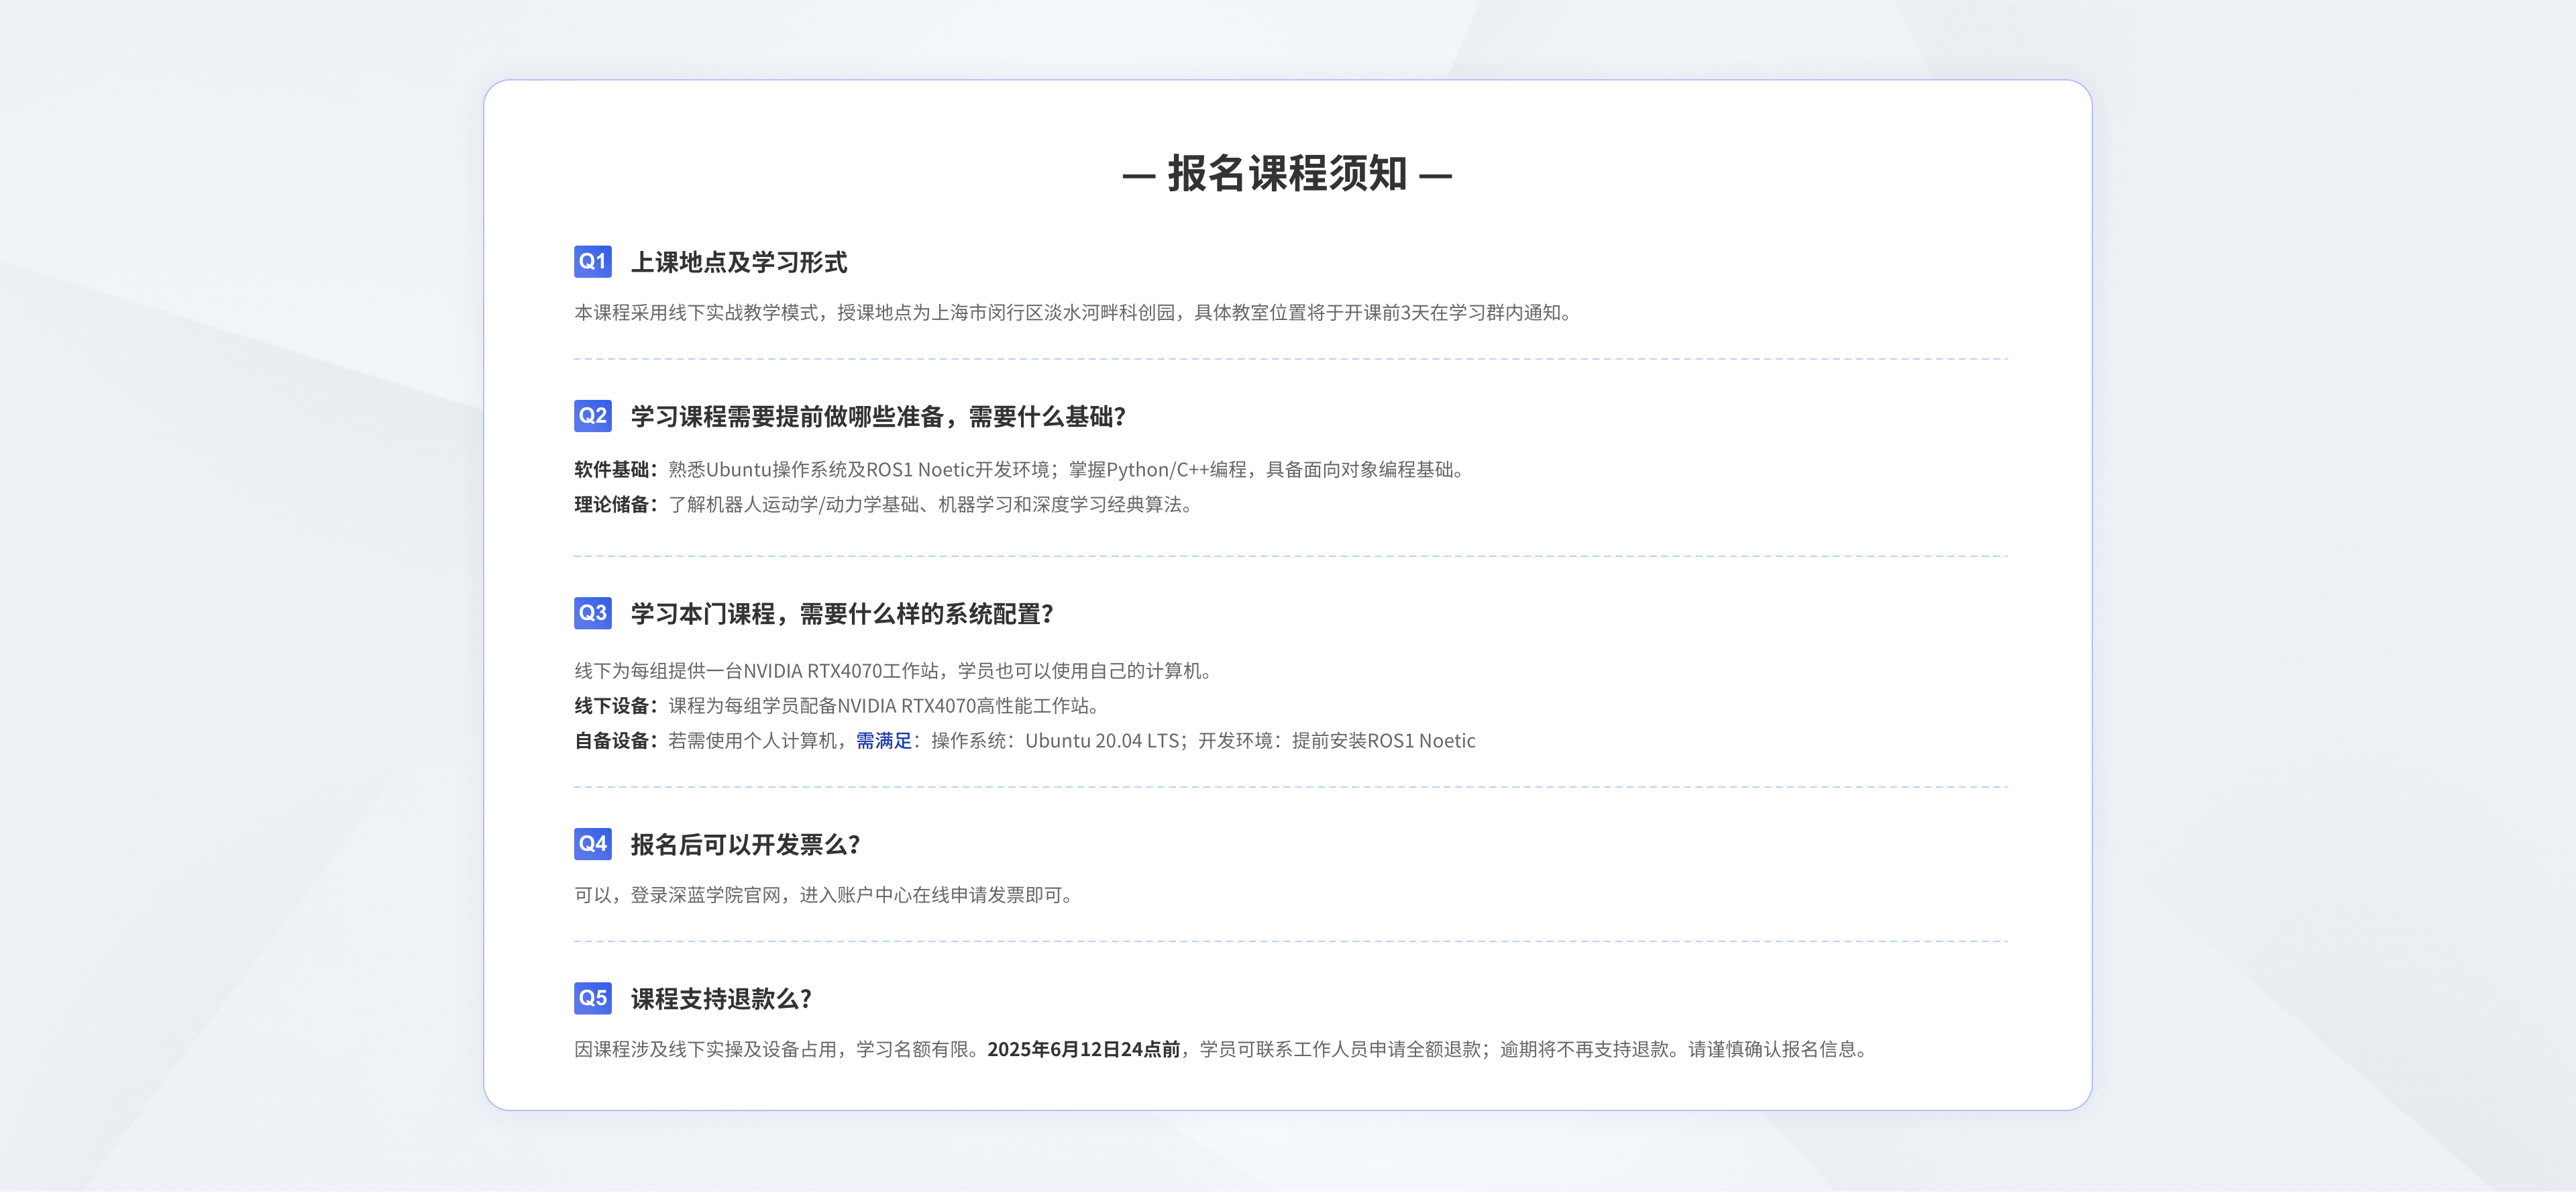Screen dimensions: 2576x1193
Task: Open the 需满足 blue link
Action: coord(884,740)
